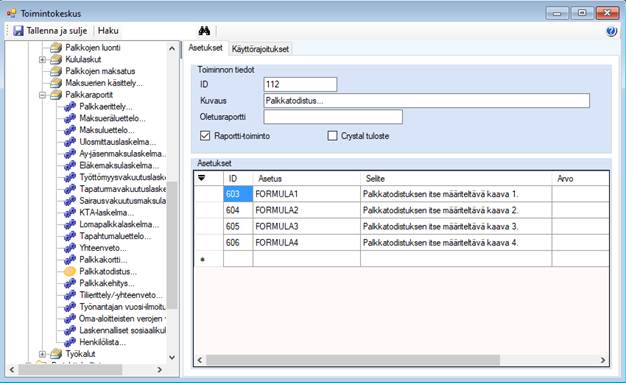Screen dimensions: 626x383
Task: Click the Kululaskut folder icon
Action: 56,60
